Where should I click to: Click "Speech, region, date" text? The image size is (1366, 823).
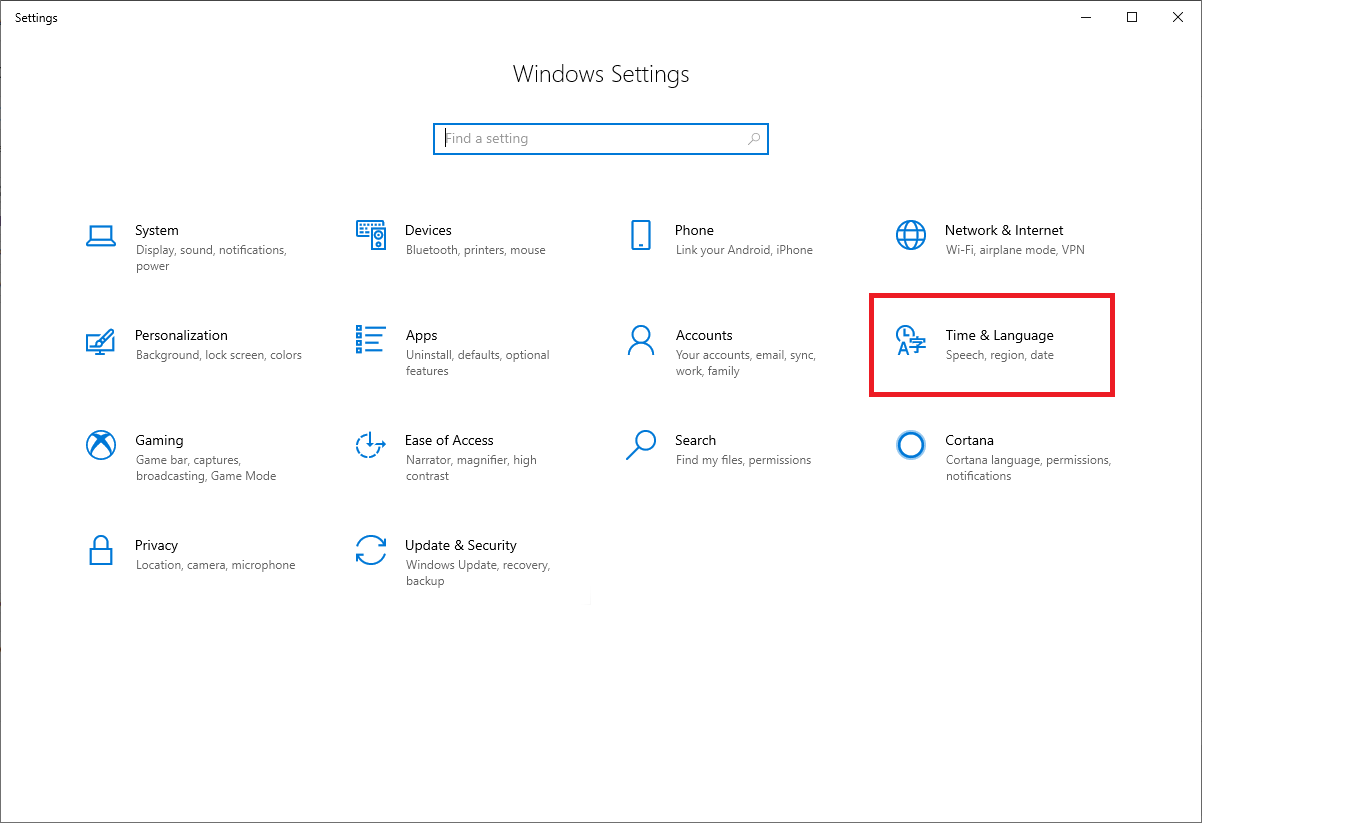[1000, 355]
